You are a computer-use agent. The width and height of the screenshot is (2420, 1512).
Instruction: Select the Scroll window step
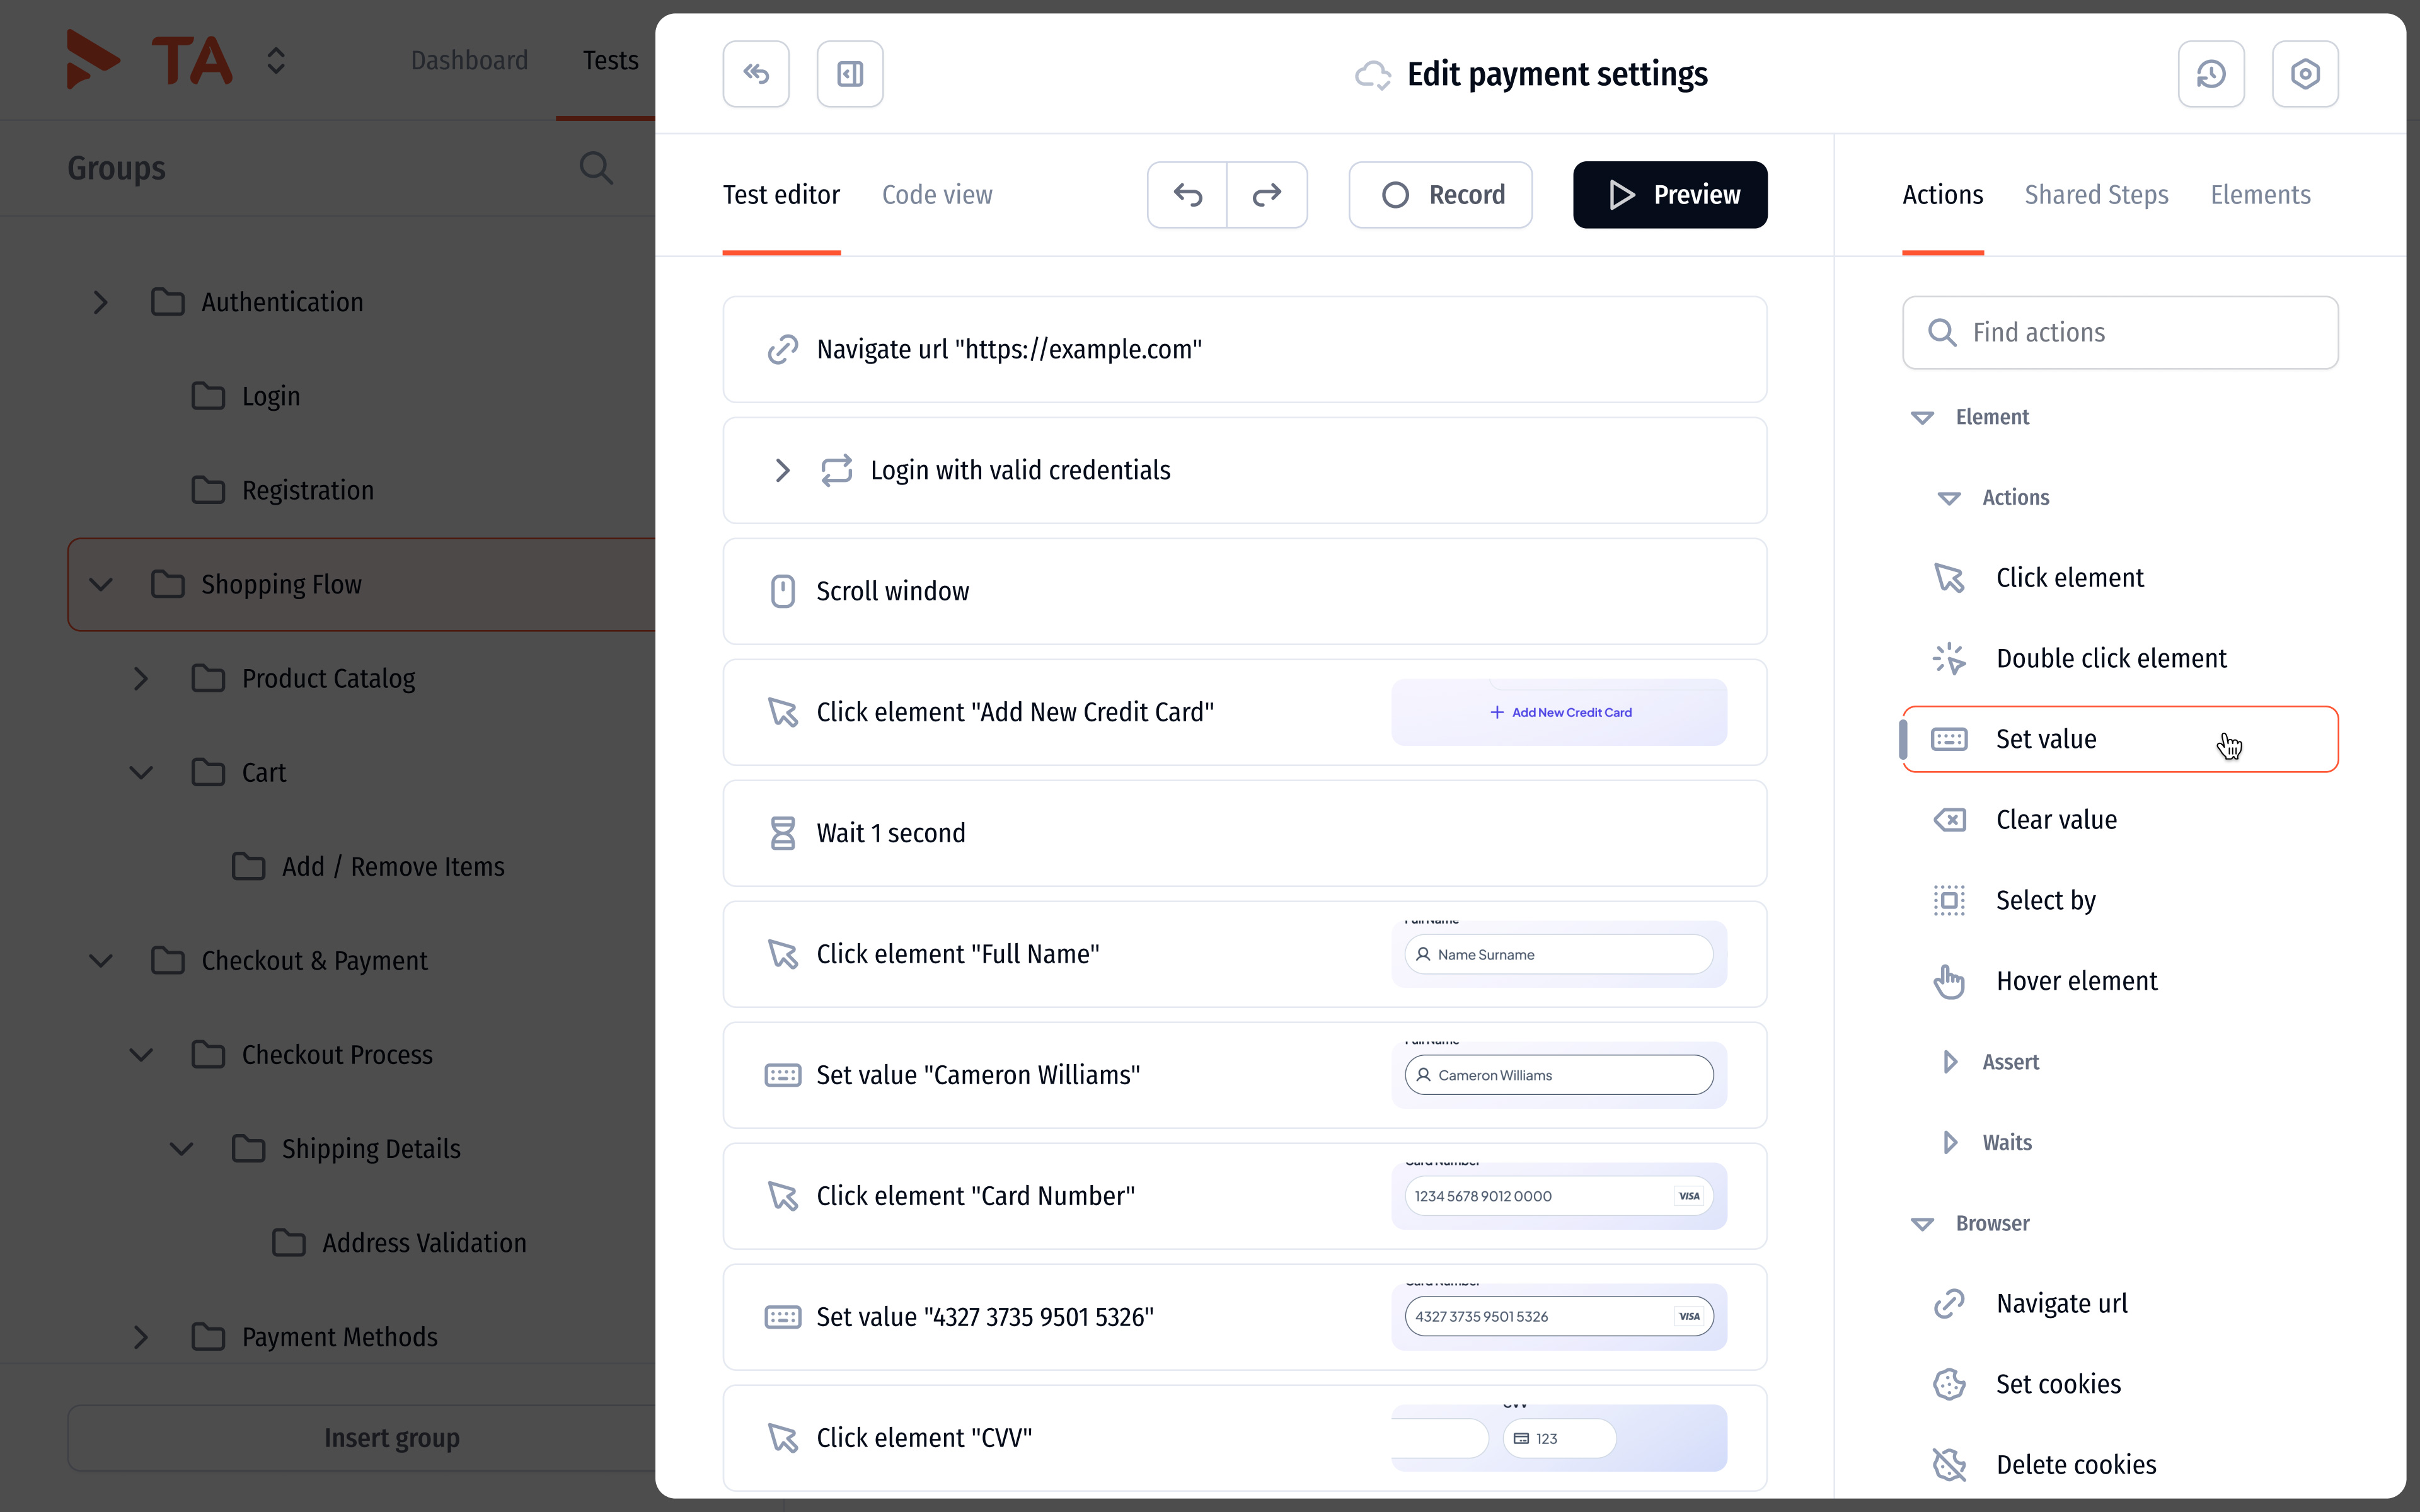[x=1244, y=592]
